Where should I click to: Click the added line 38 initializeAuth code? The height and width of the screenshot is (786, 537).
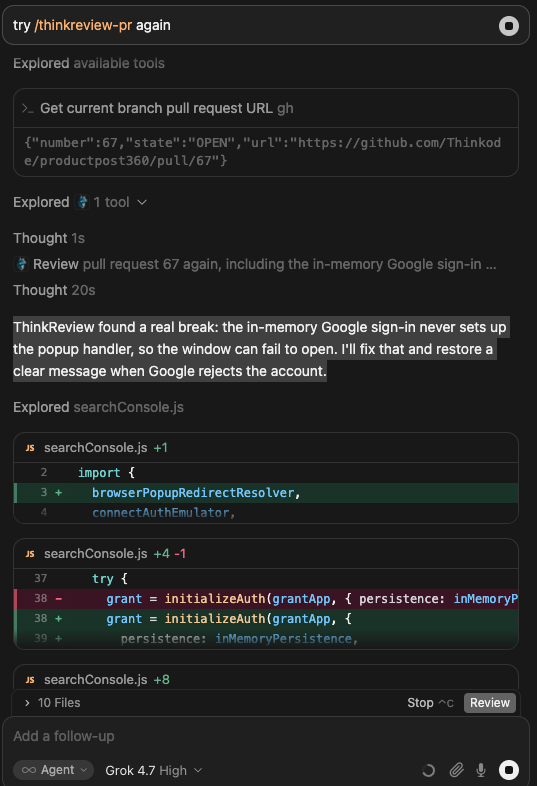coord(266,619)
